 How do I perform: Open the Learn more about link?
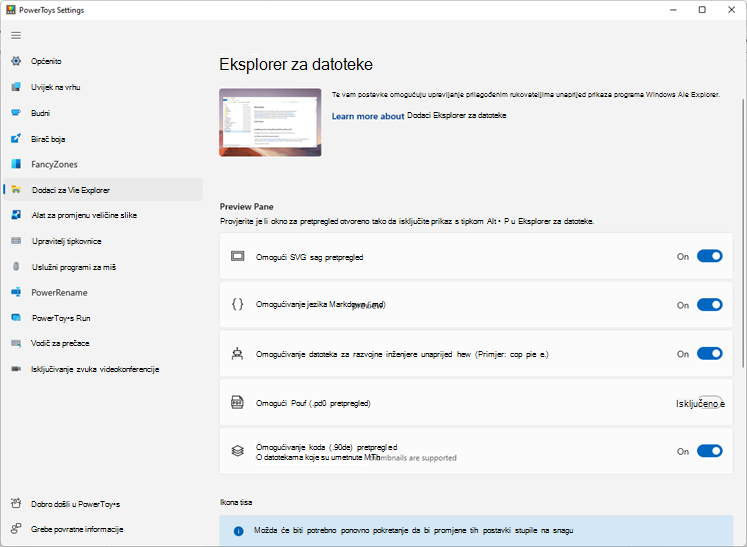tap(368, 116)
